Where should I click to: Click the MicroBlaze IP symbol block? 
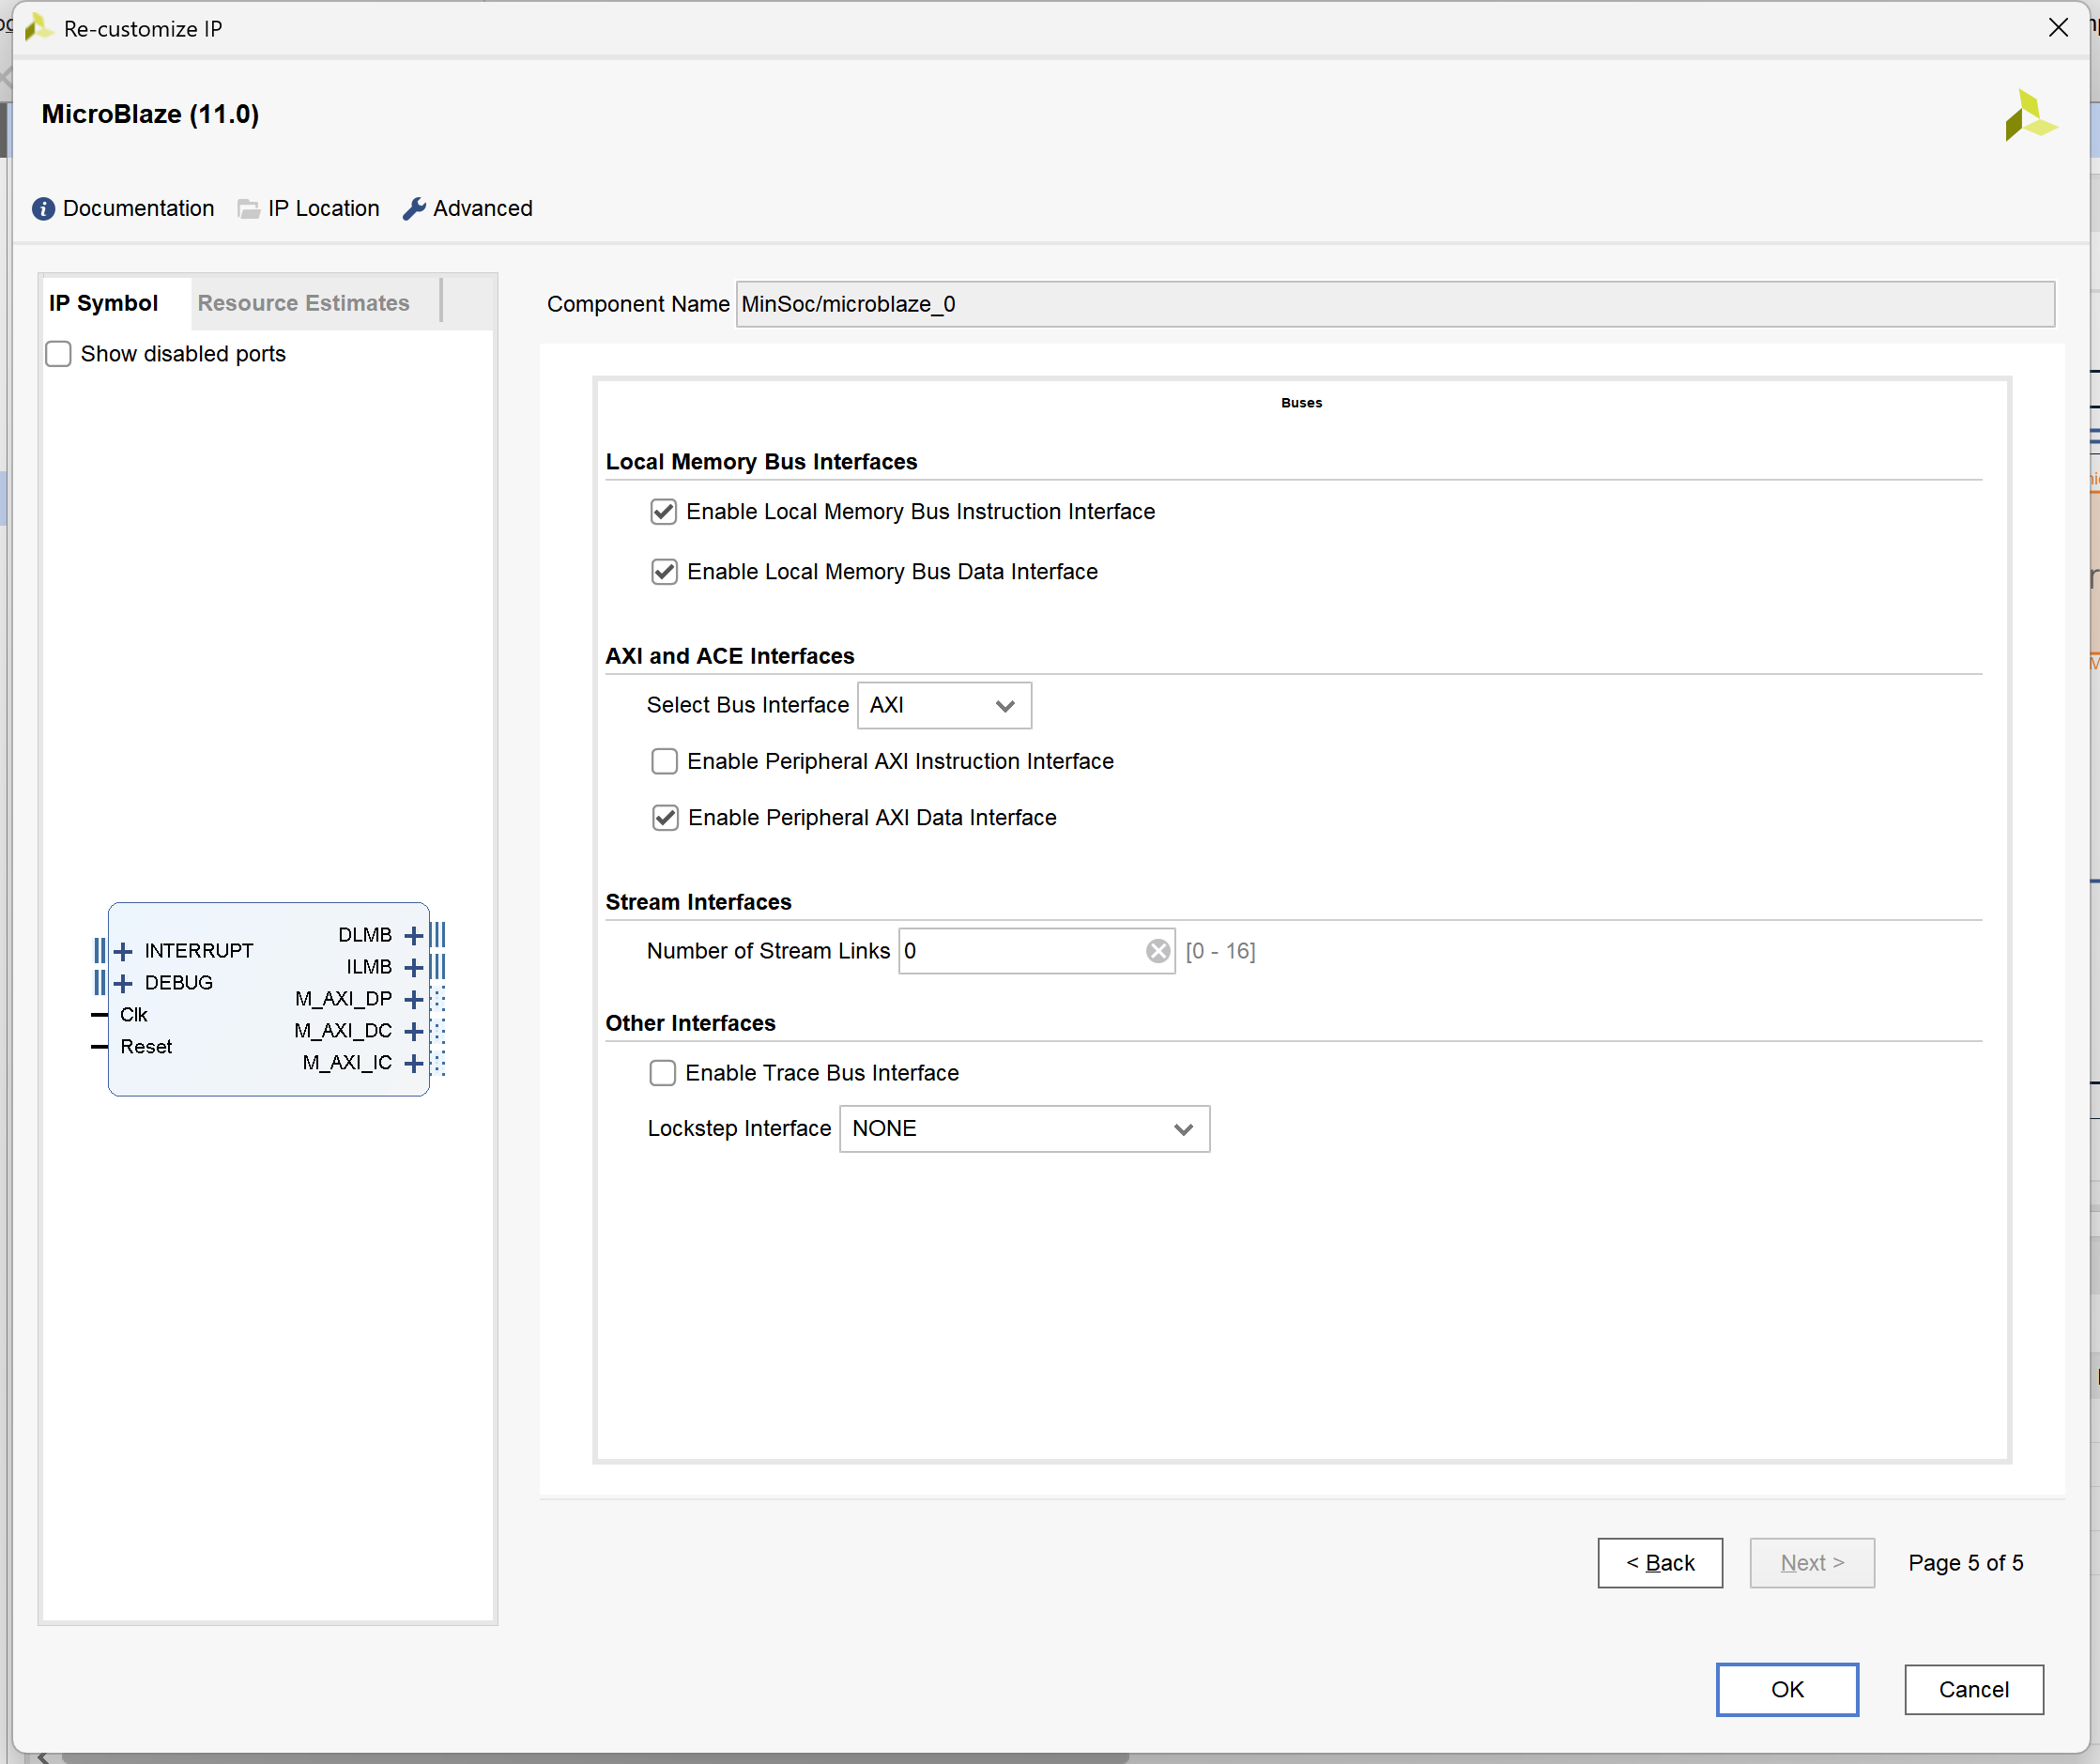click(x=269, y=999)
